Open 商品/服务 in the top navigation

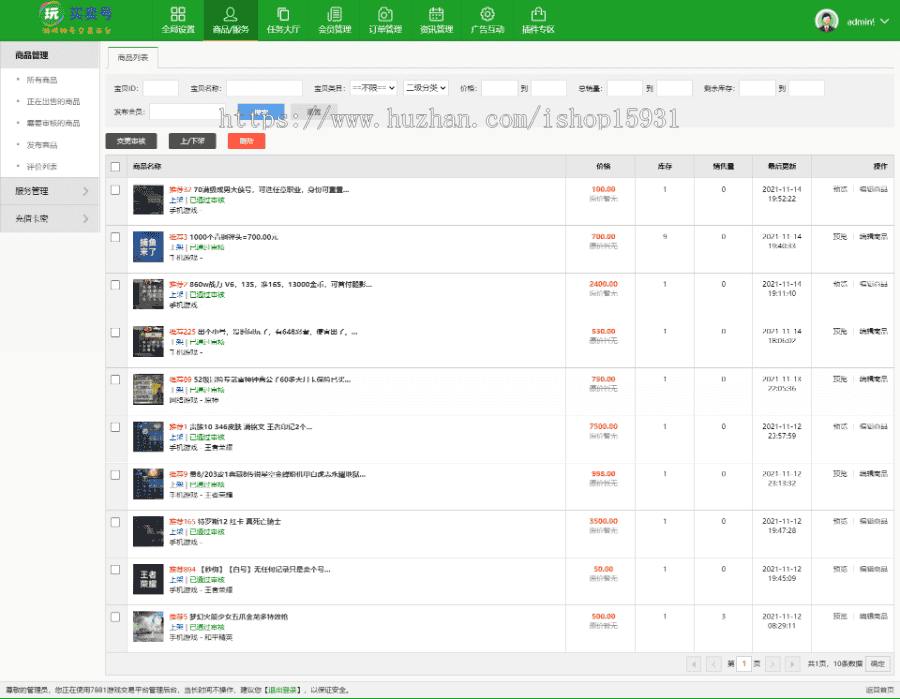coord(231,20)
